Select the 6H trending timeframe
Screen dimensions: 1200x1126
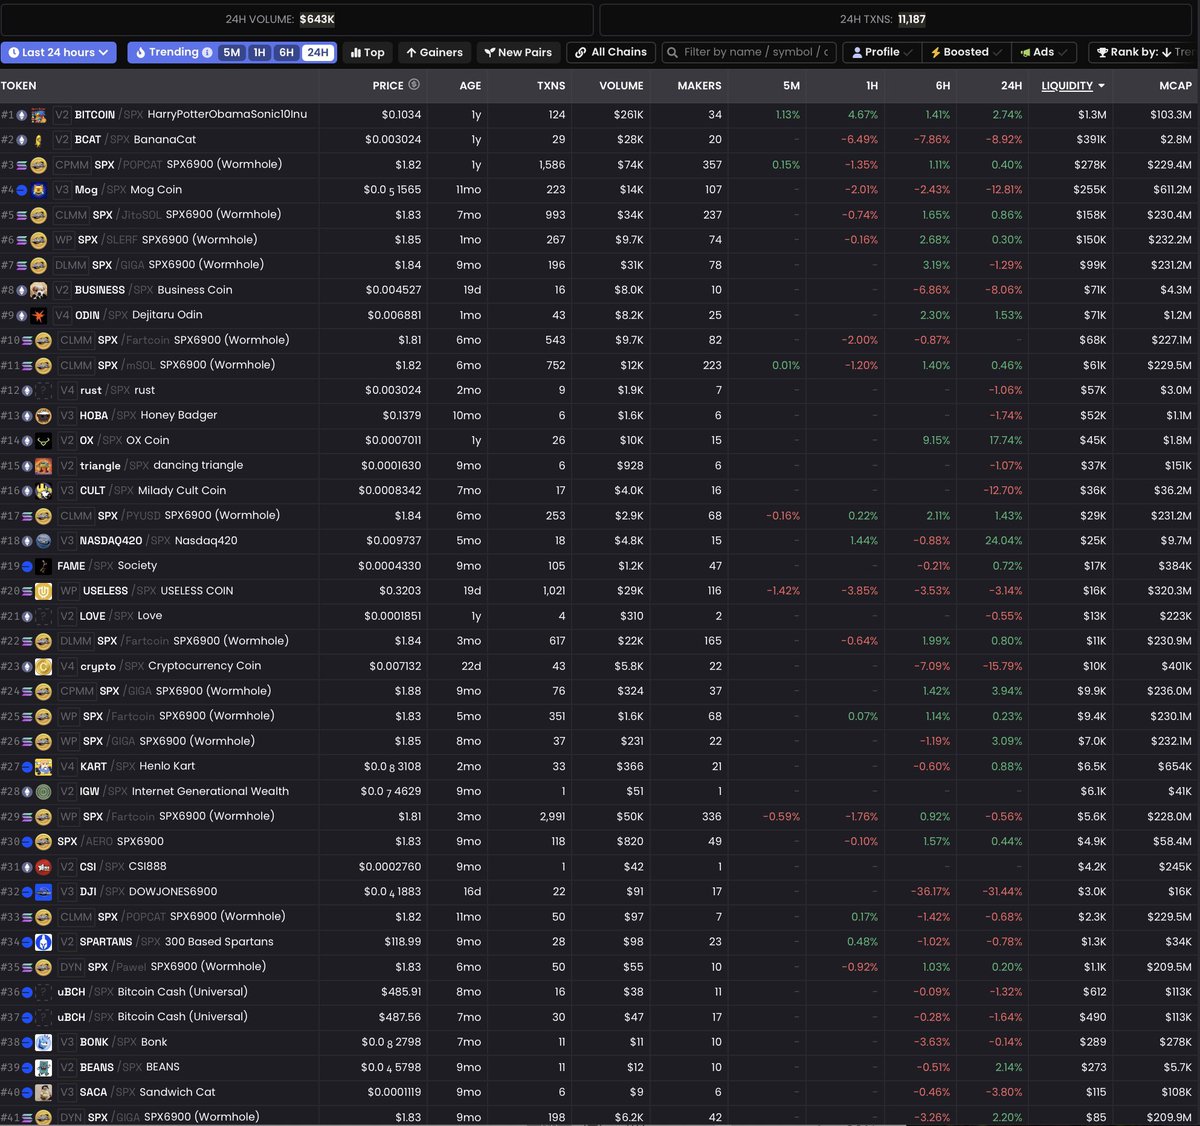click(x=286, y=52)
